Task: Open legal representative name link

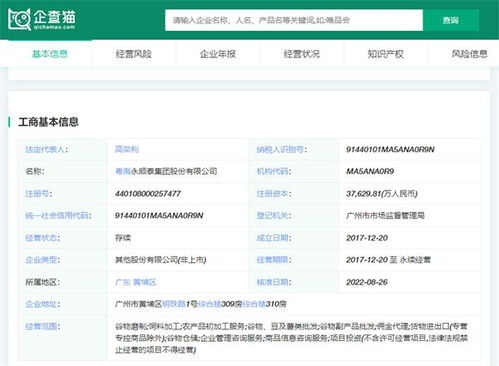Action: pos(127,149)
